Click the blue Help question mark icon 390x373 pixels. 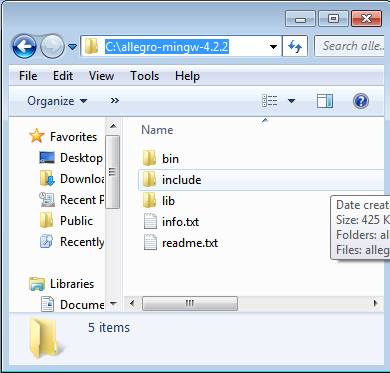361,101
